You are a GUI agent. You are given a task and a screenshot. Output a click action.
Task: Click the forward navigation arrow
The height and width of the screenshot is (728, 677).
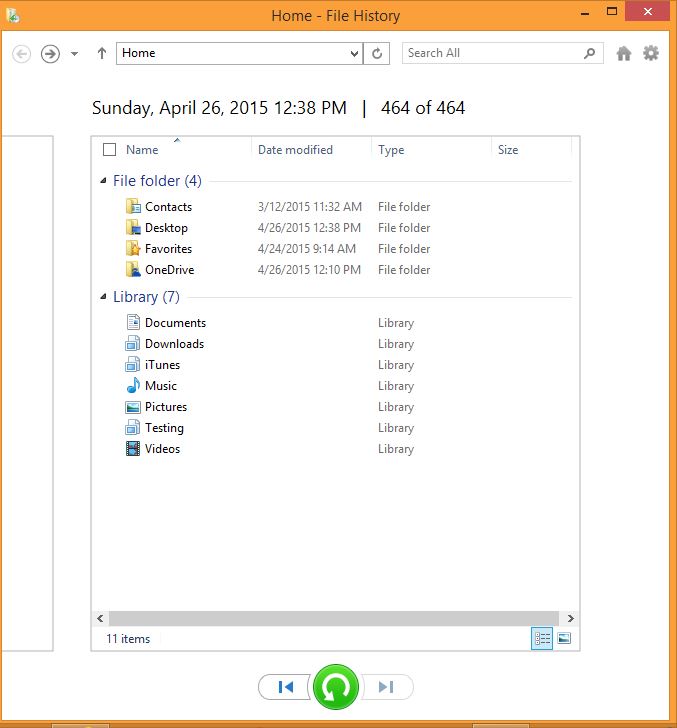point(50,54)
